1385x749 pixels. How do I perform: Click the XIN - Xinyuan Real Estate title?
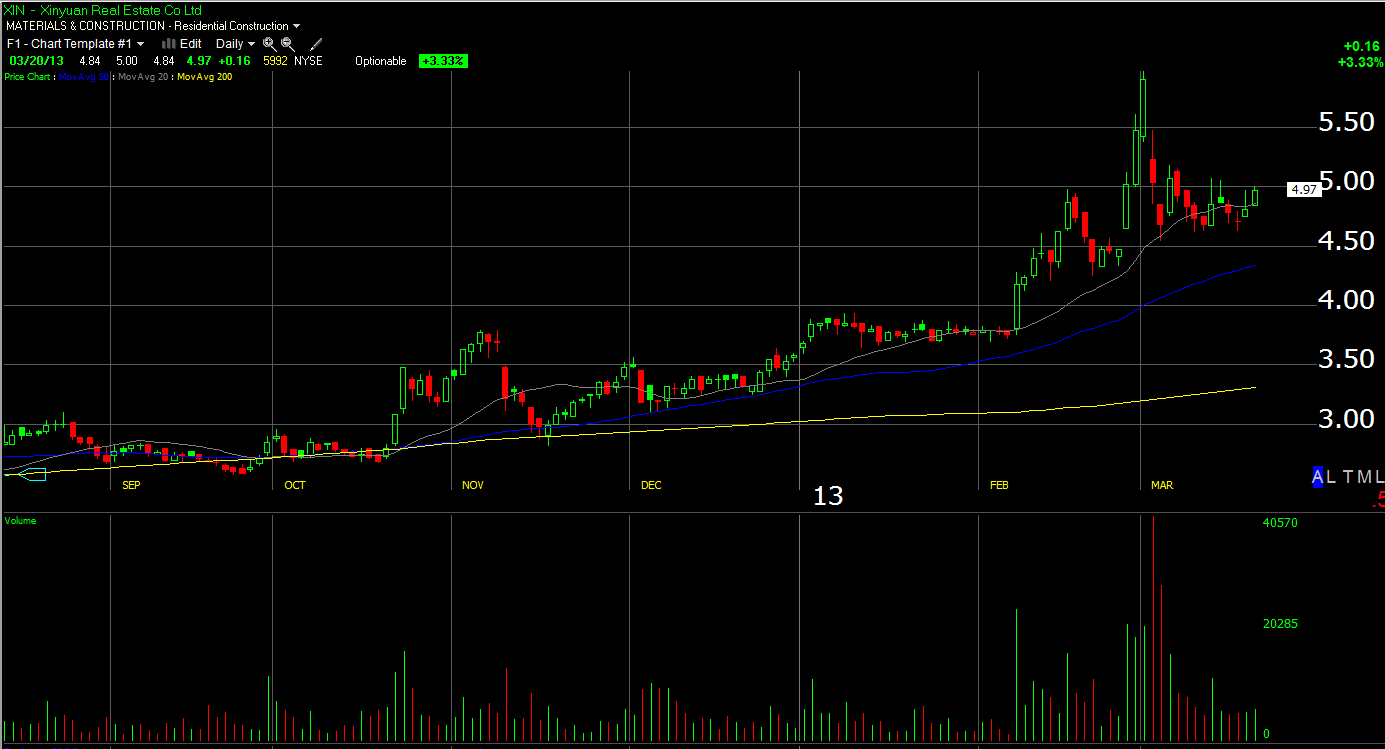[103, 10]
